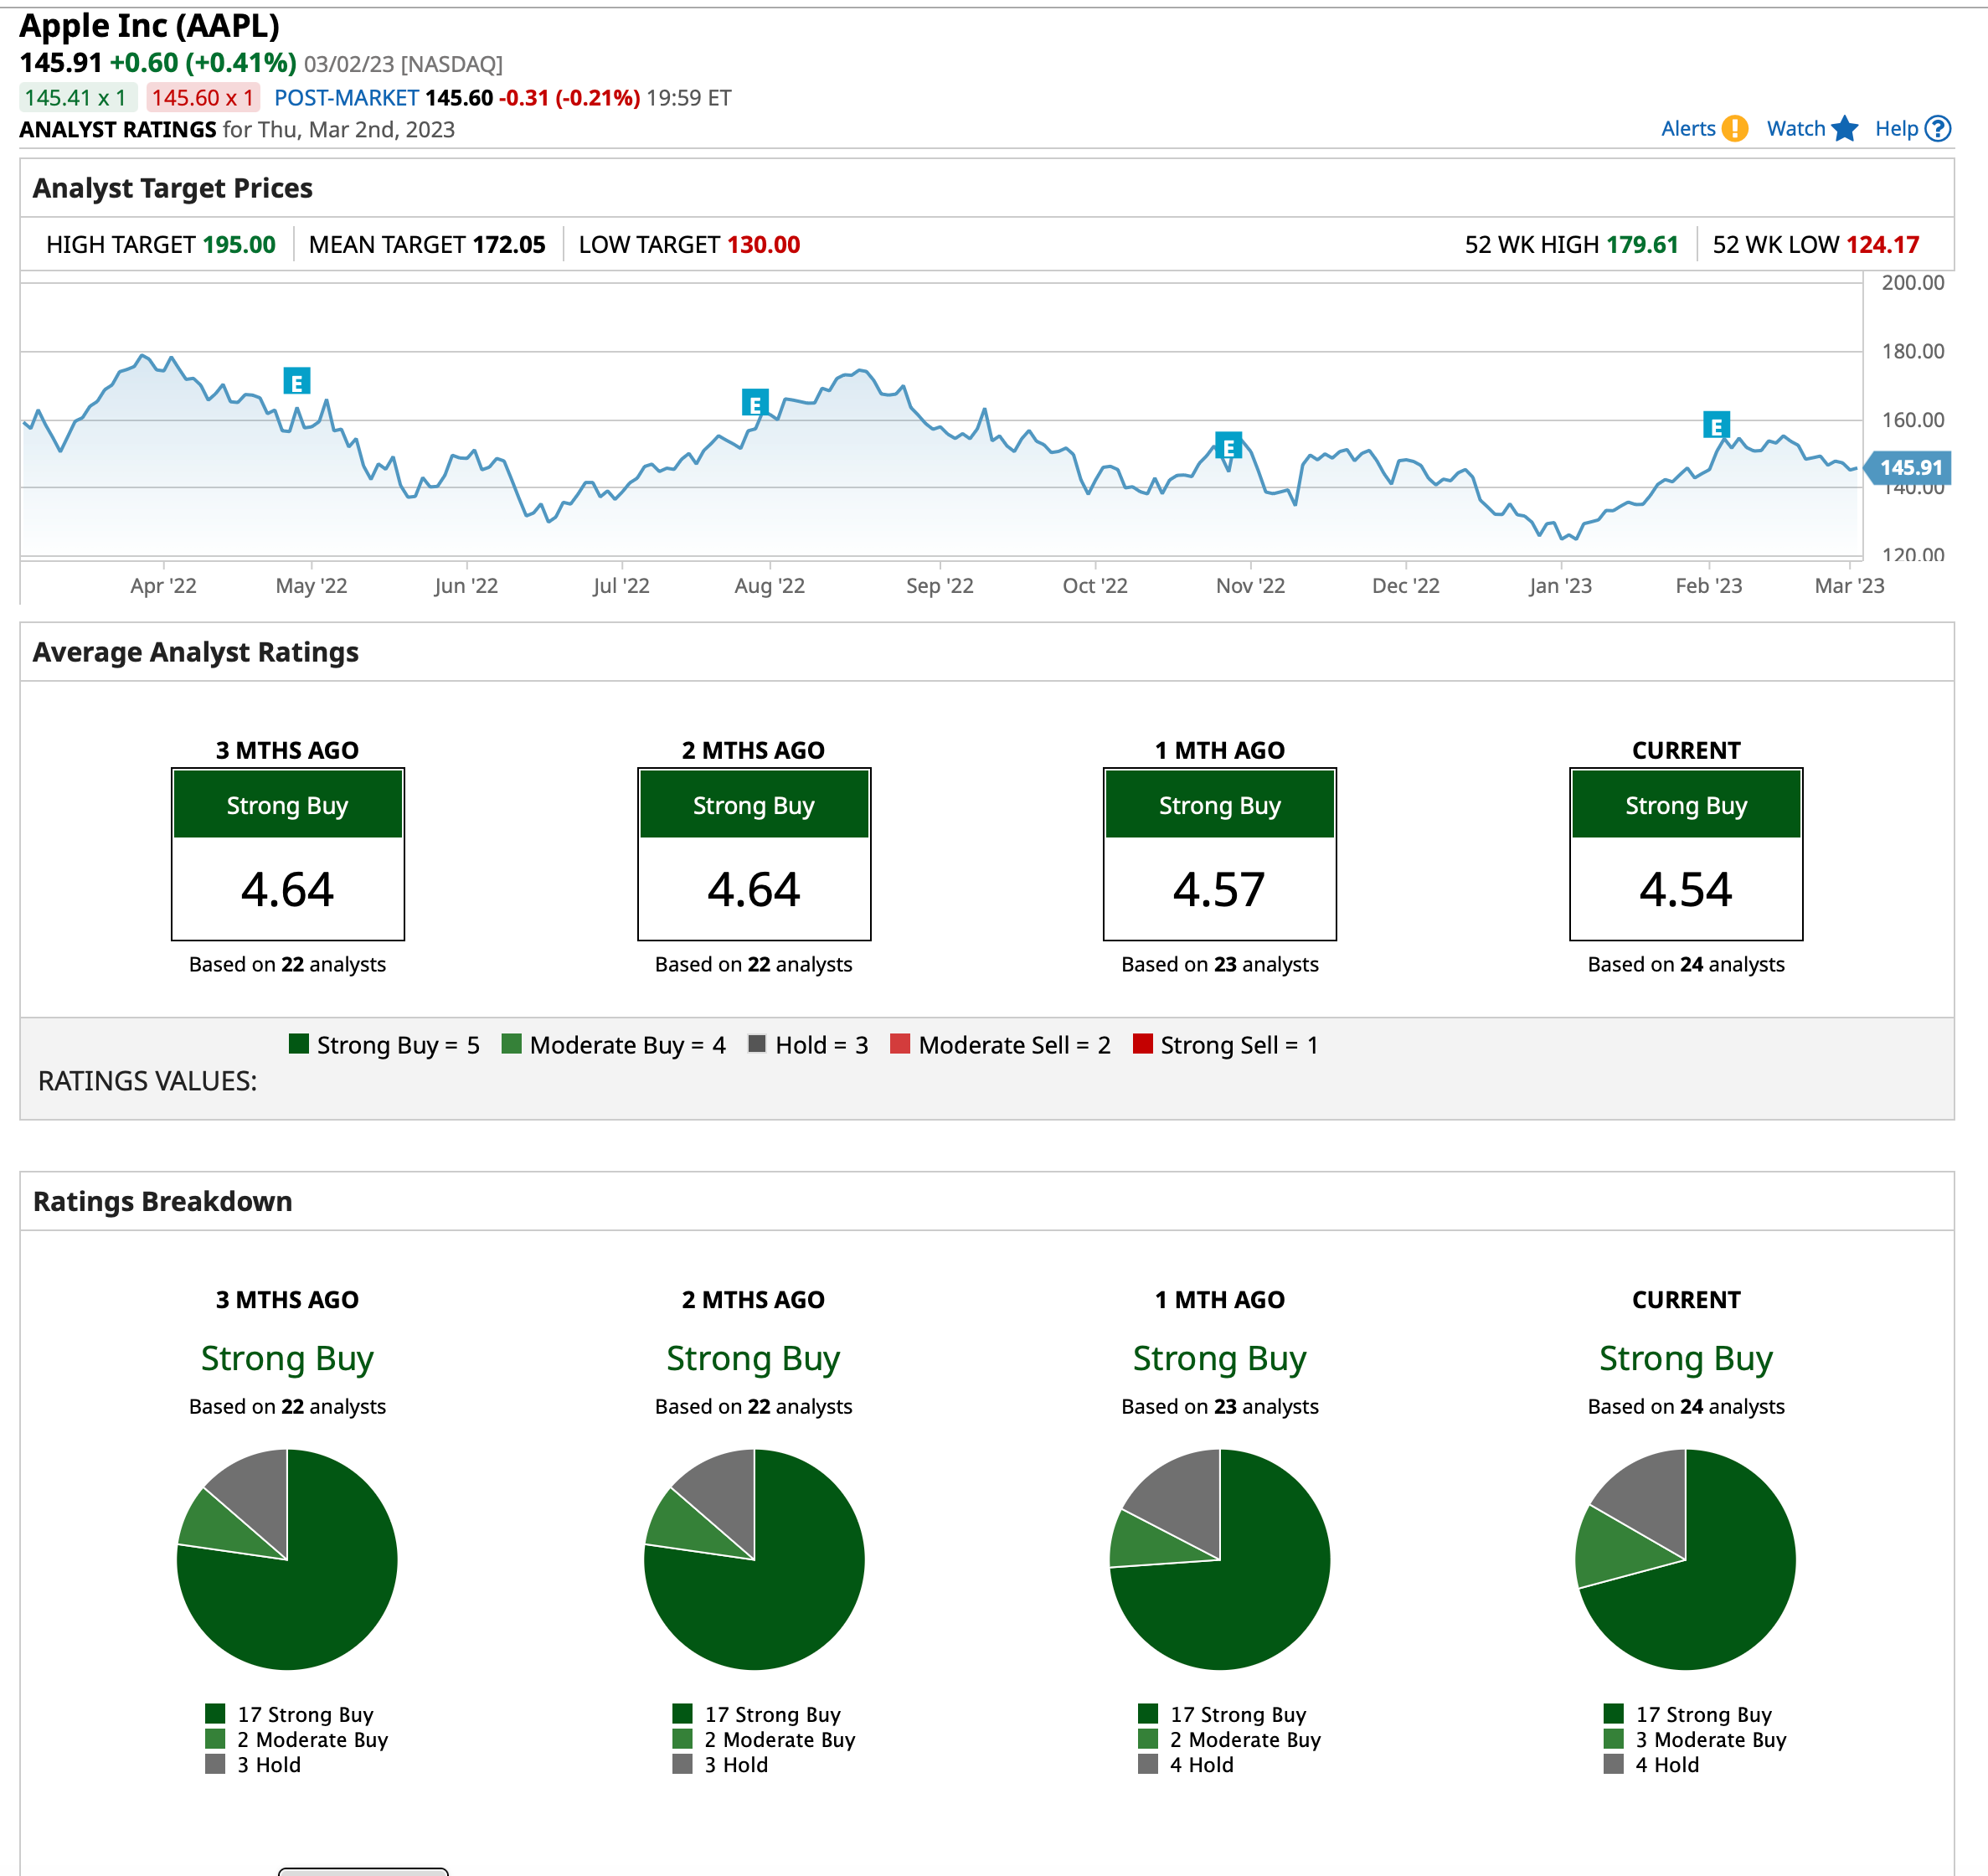The width and height of the screenshot is (1988, 1876).
Task: Open the Alerts link
Action: (1688, 129)
